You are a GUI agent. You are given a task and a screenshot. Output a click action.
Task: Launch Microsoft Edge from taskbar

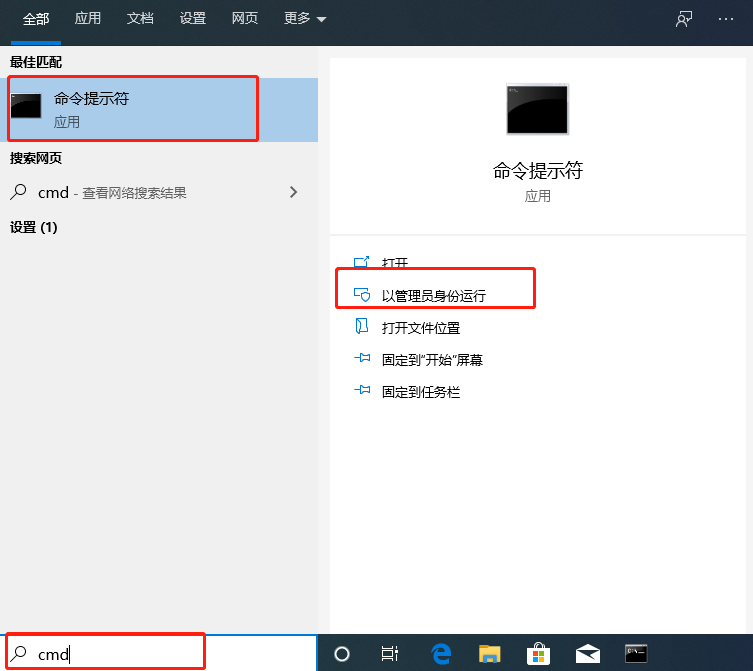click(x=441, y=654)
